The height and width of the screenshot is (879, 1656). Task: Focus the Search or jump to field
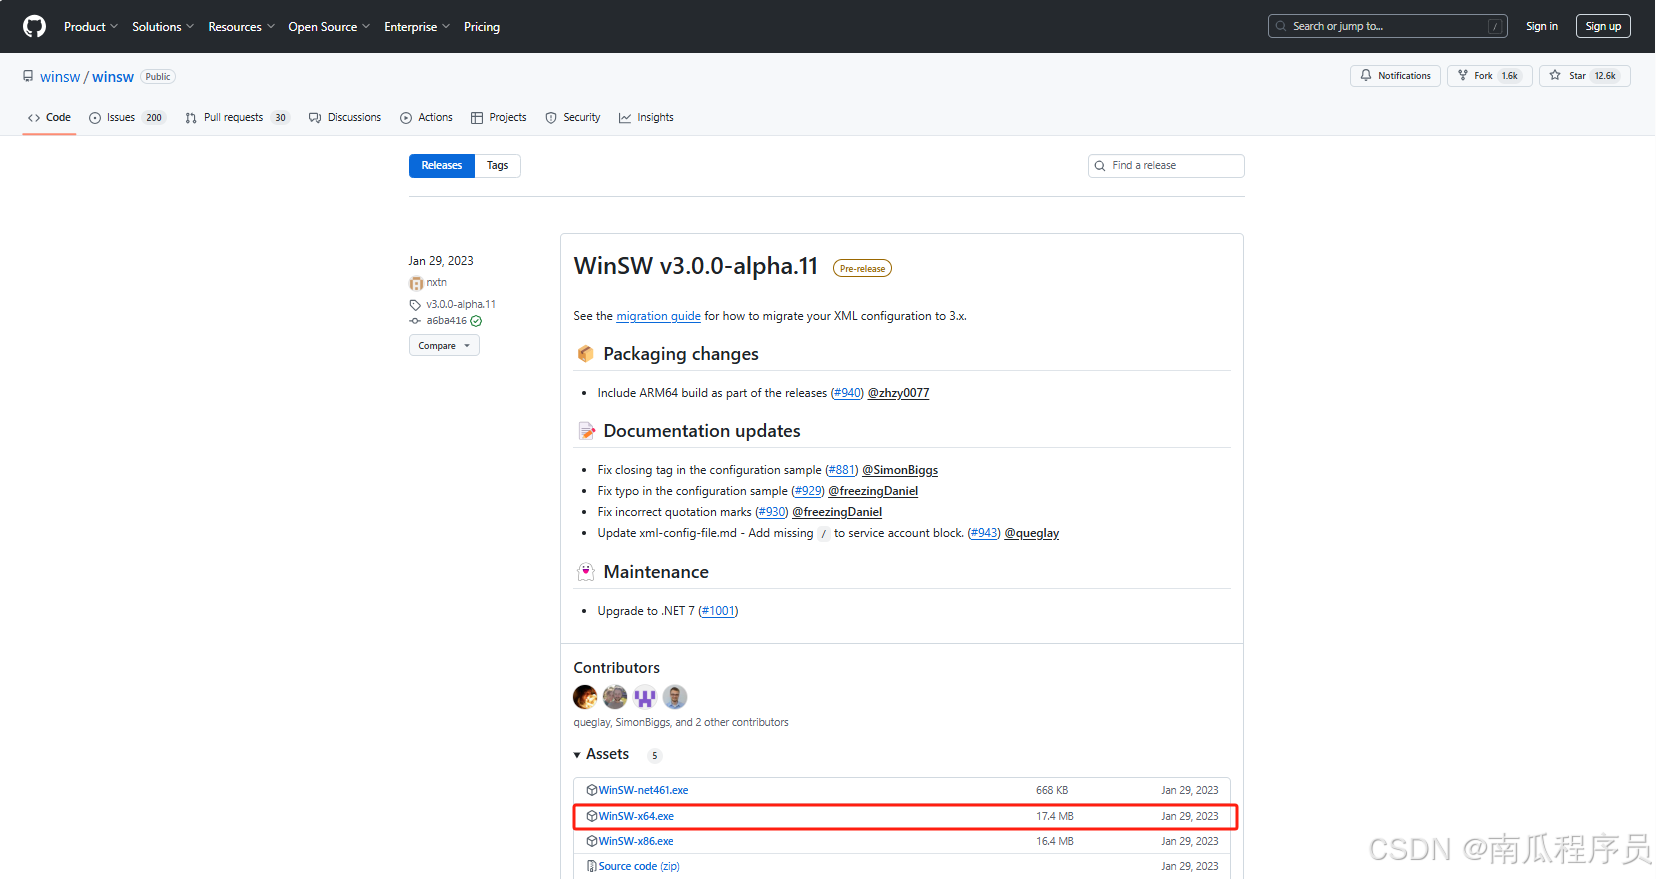click(1388, 26)
